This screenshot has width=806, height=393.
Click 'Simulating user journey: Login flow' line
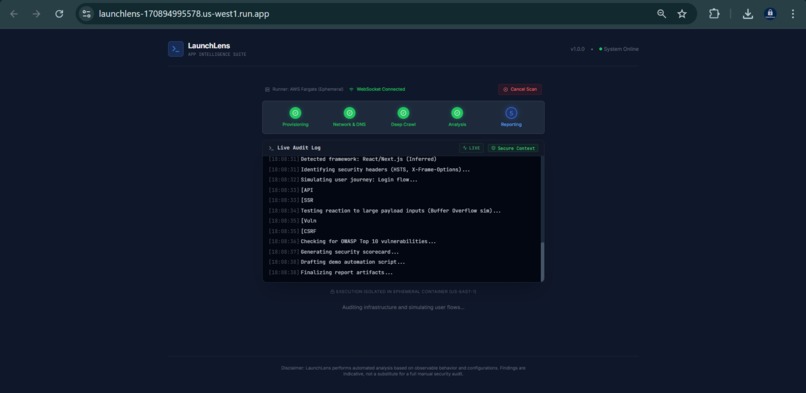359,180
